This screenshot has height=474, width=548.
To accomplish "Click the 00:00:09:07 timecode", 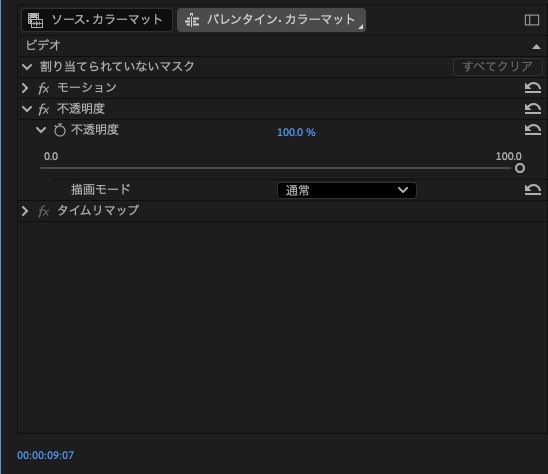I will pos(45,455).
